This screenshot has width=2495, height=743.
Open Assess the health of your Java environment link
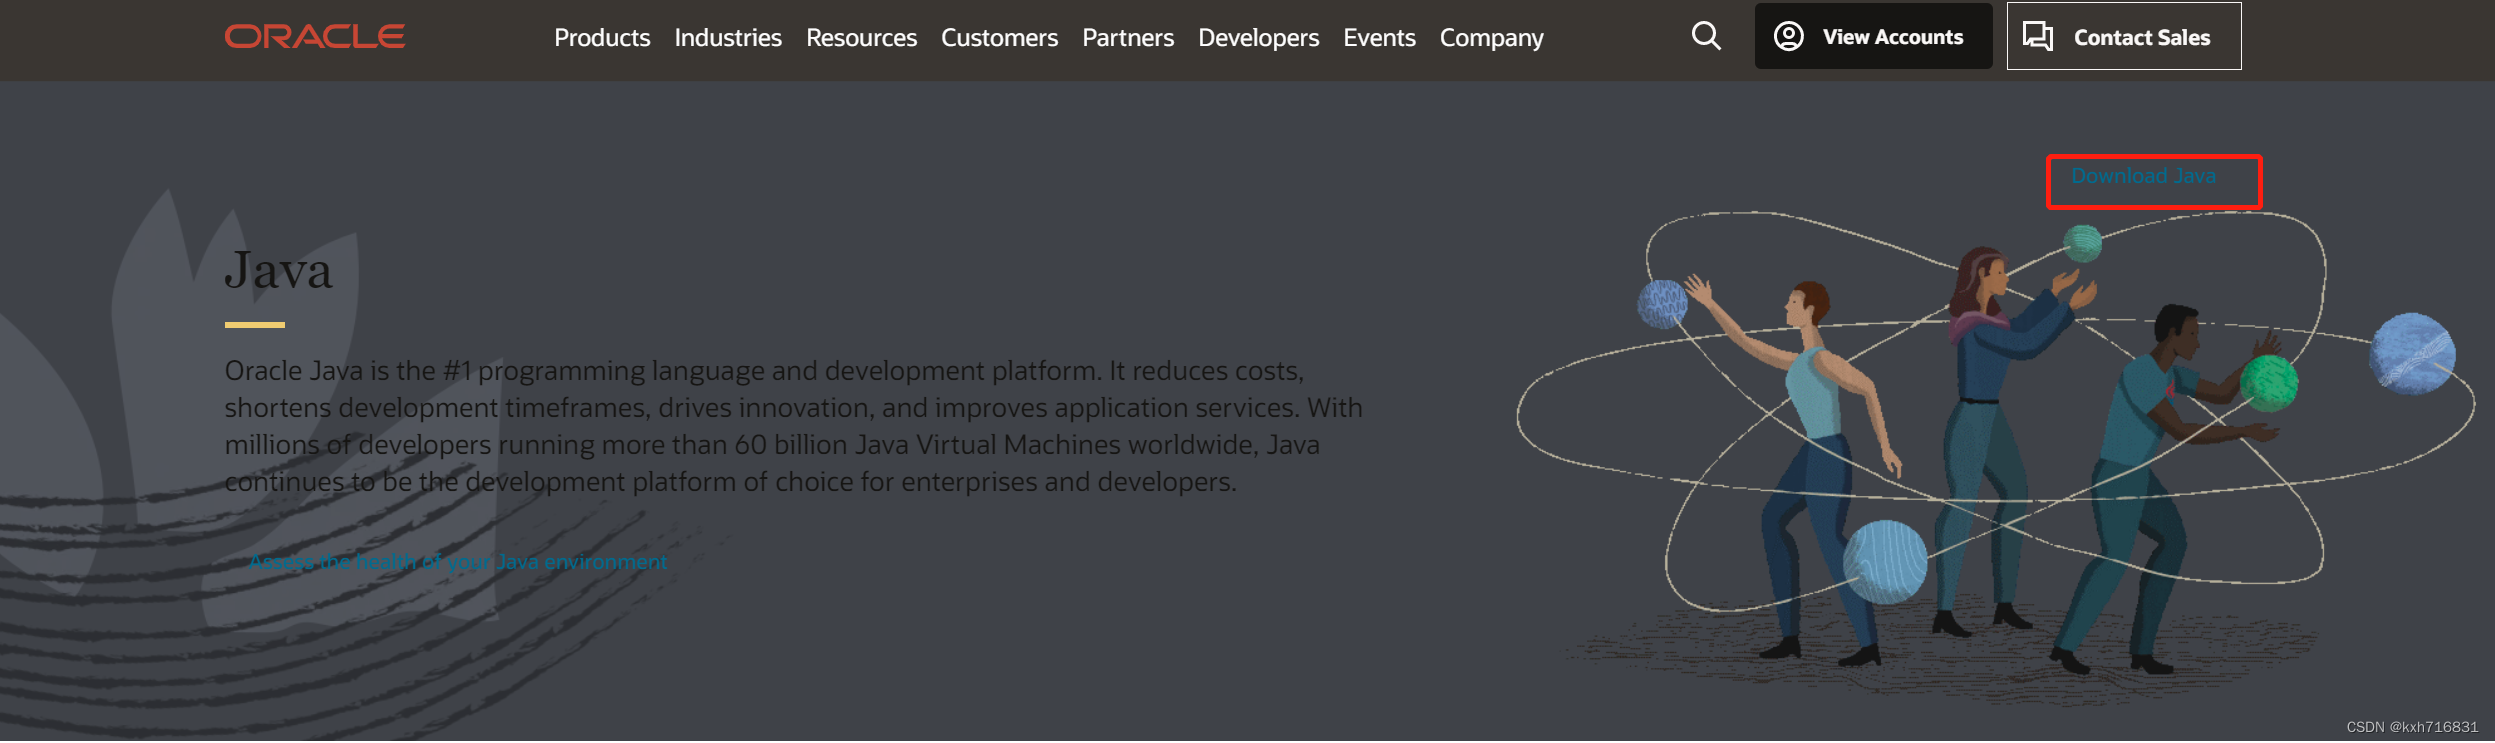[458, 562]
